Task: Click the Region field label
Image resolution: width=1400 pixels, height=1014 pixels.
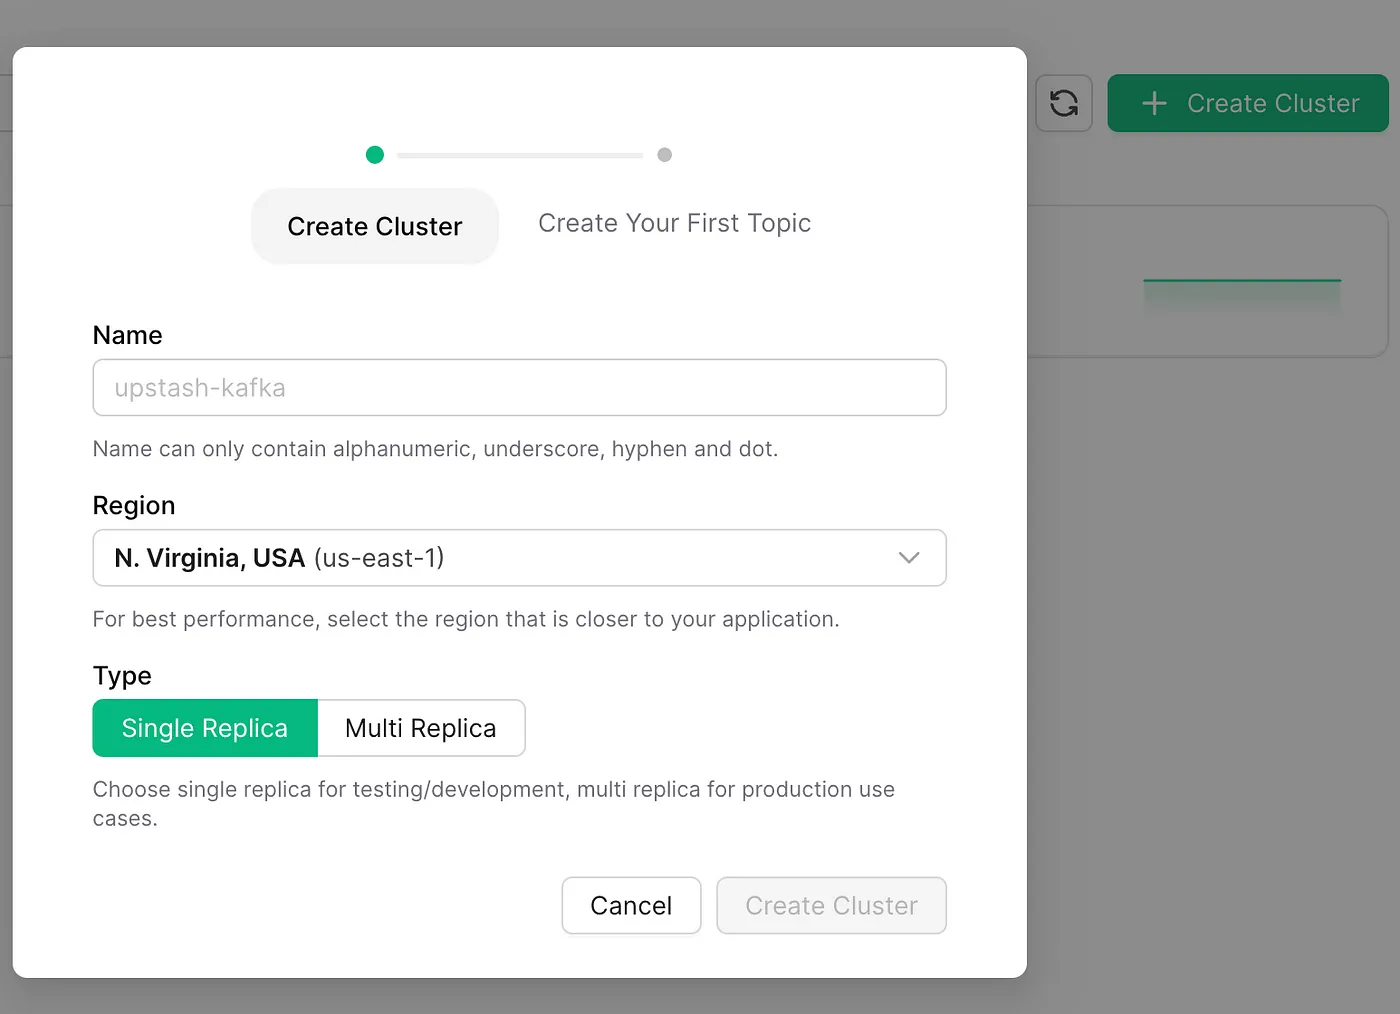Action: point(134,506)
